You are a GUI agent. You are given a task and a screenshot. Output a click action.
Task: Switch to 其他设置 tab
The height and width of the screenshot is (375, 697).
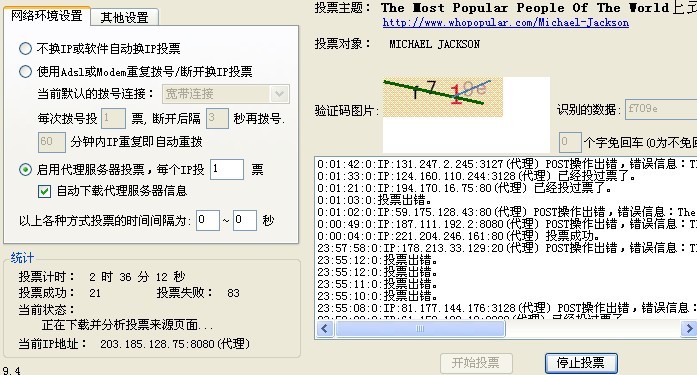pyautogui.click(x=124, y=18)
